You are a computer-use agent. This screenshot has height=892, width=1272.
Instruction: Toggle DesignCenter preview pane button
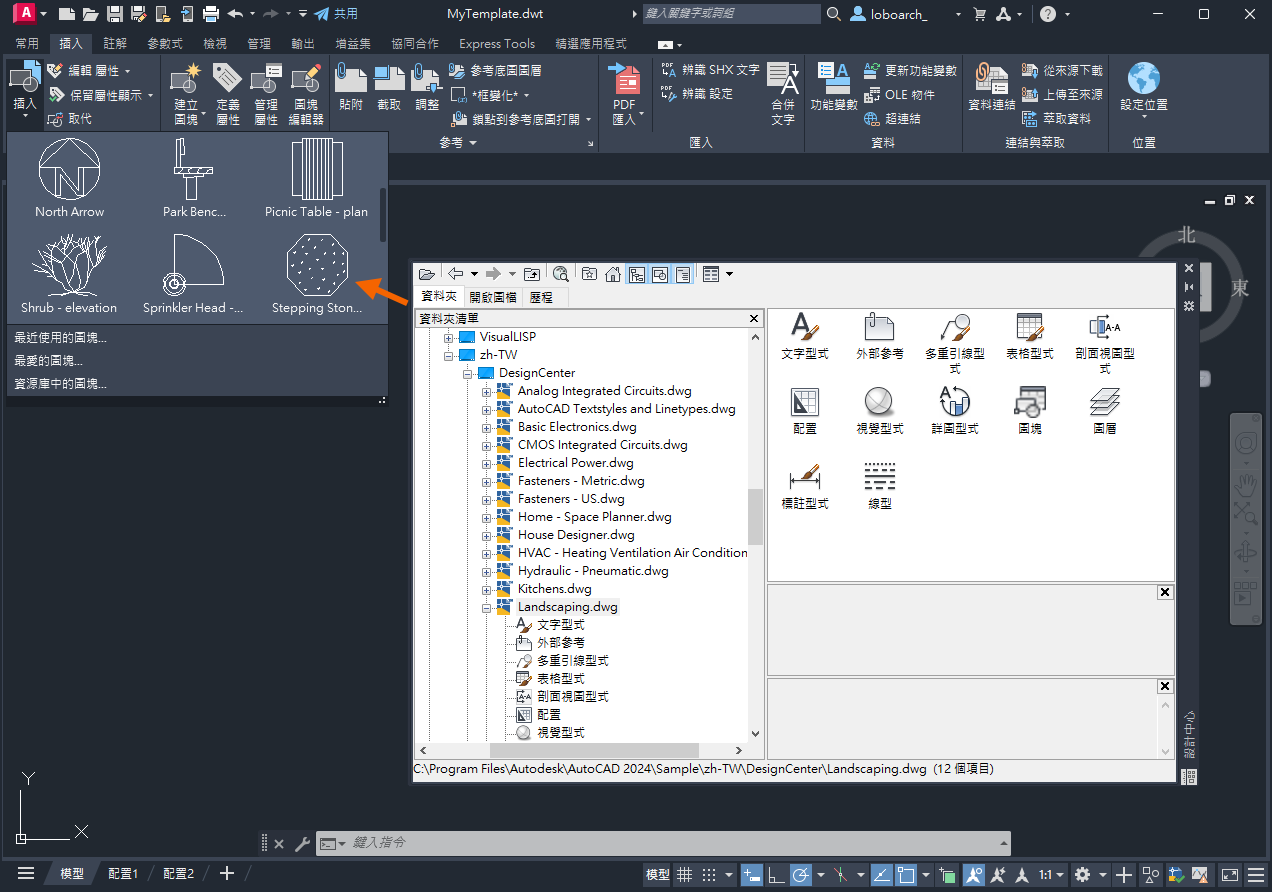coord(659,274)
